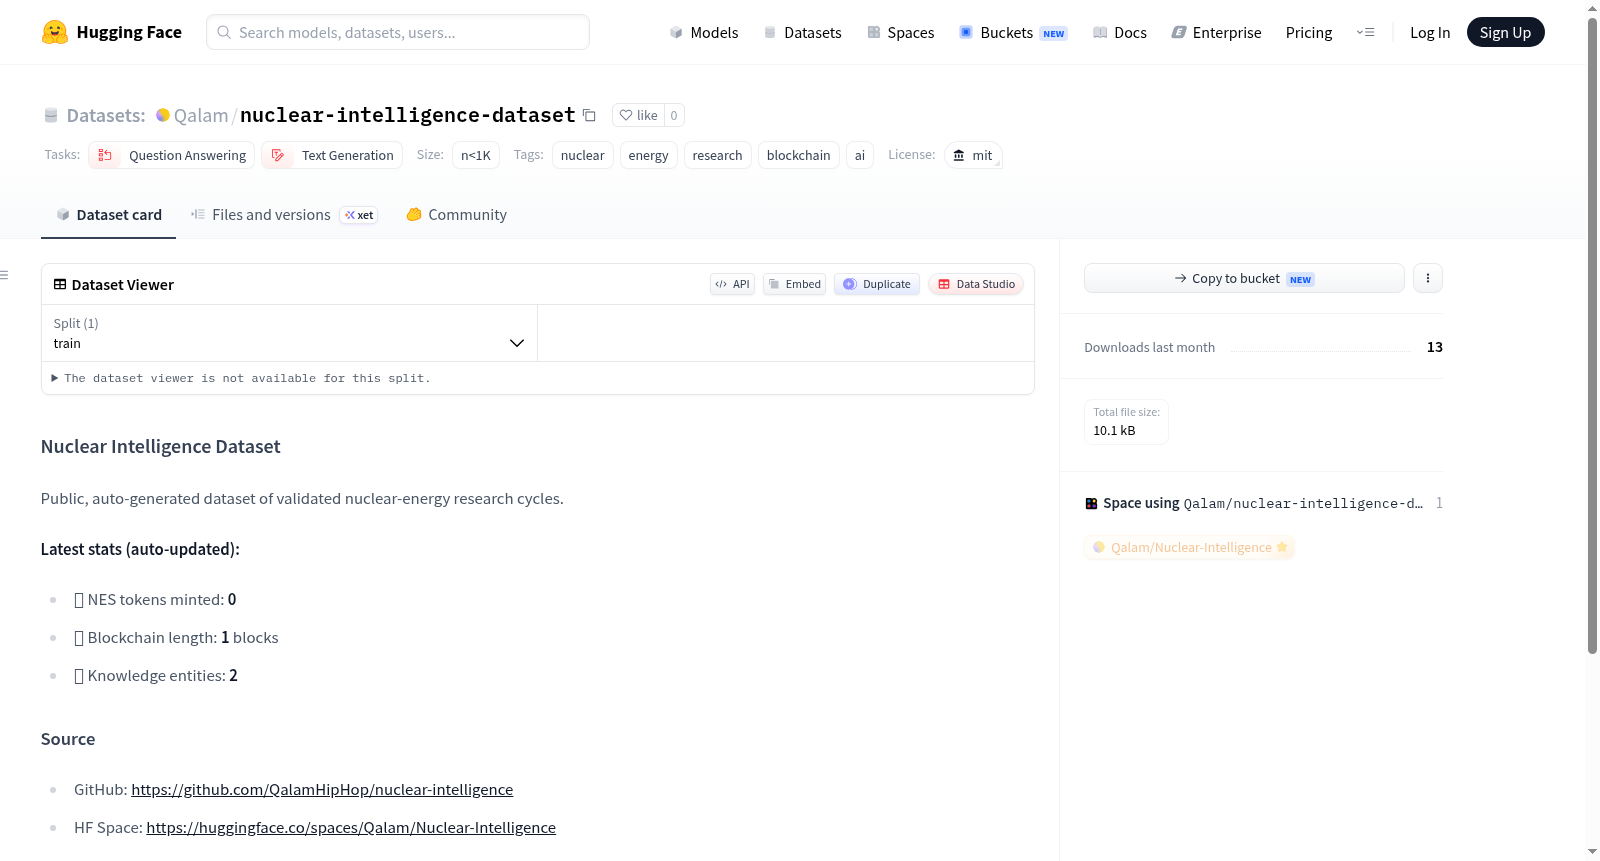Open the HF Space Nuclear-Intelligence link

click(351, 827)
